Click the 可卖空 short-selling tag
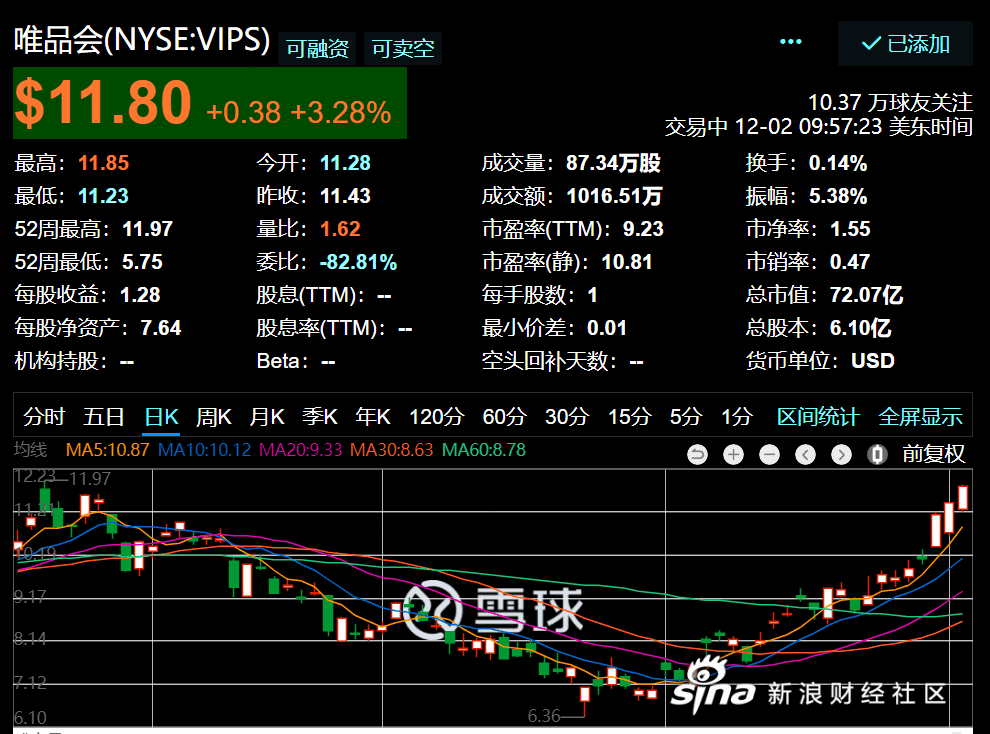Screen dimensions: 990x734 [x=403, y=49]
